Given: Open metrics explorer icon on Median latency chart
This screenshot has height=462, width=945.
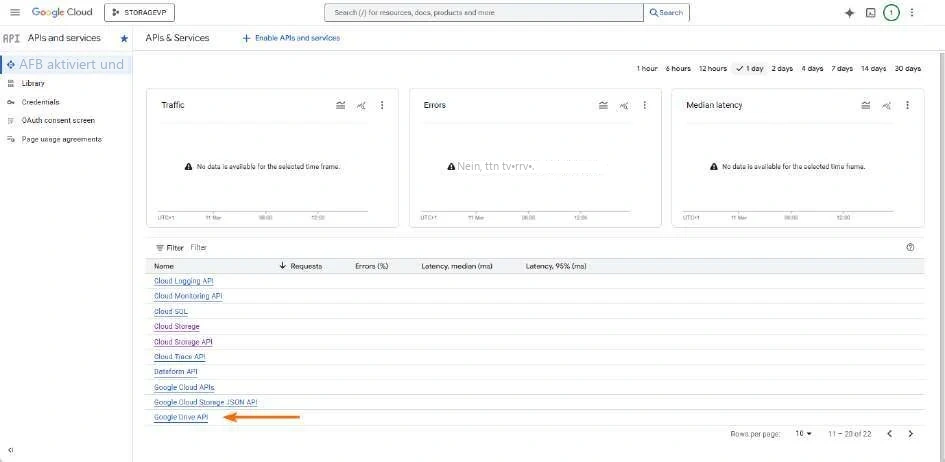Looking at the screenshot, I should point(886,105).
